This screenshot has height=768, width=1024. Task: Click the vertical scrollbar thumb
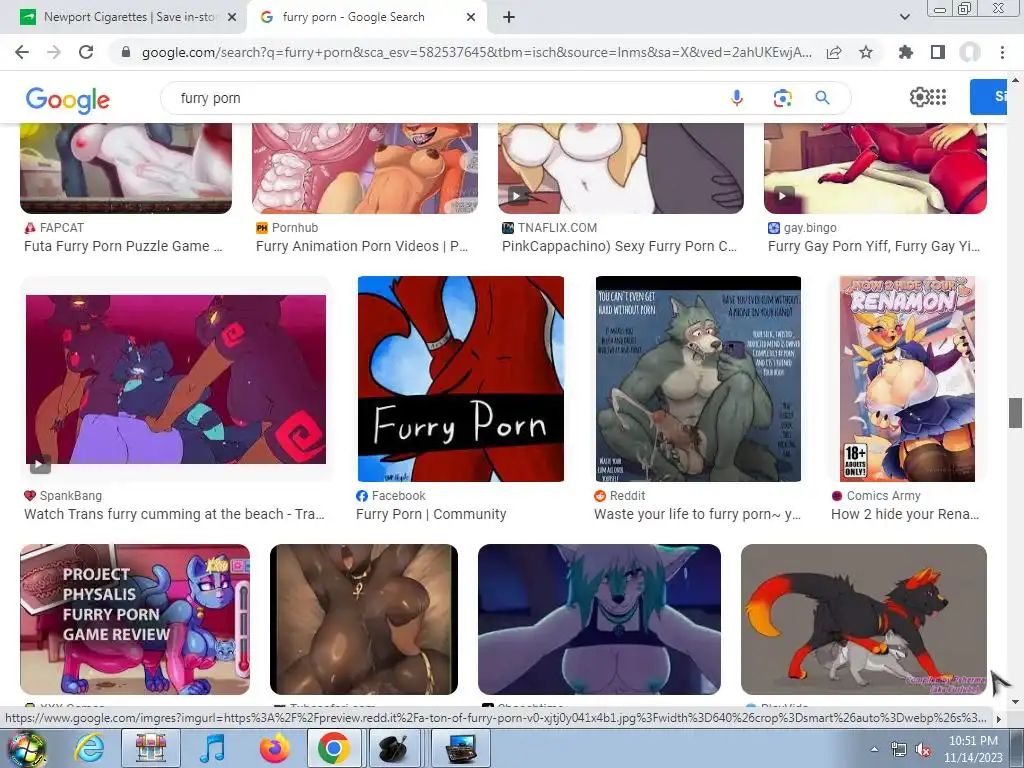pos(1015,413)
